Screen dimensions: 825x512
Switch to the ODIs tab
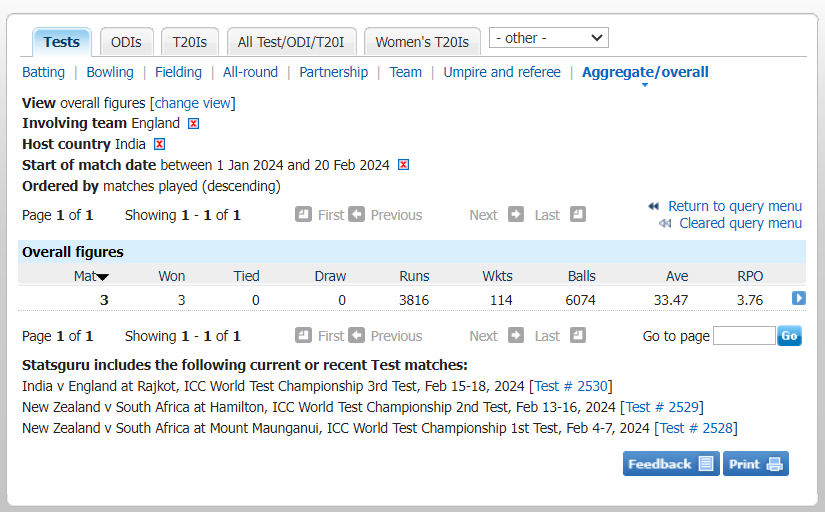tap(126, 42)
